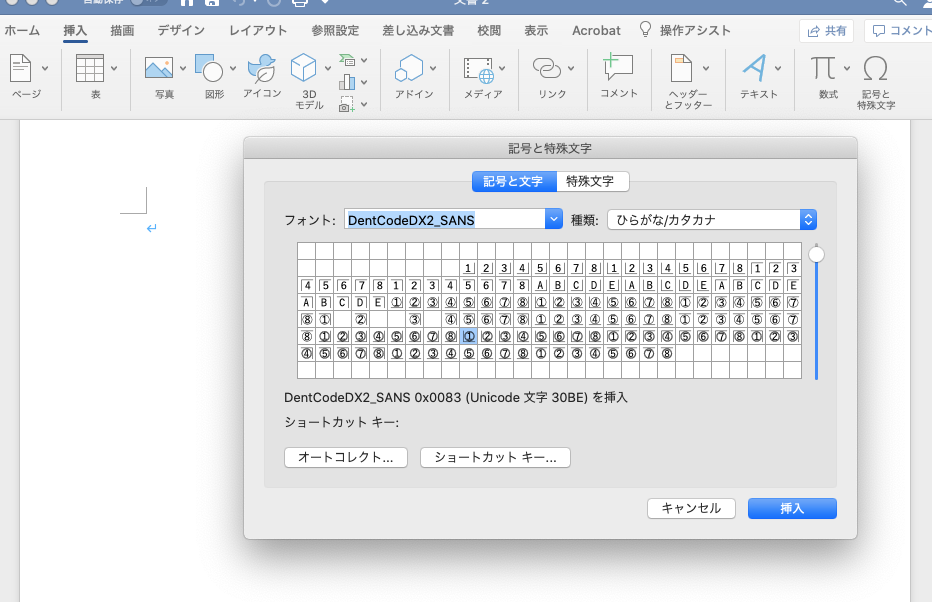Click the 3D Models cube icon
The width and height of the screenshot is (932, 602).
pyautogui.click(x=303, y=68)
